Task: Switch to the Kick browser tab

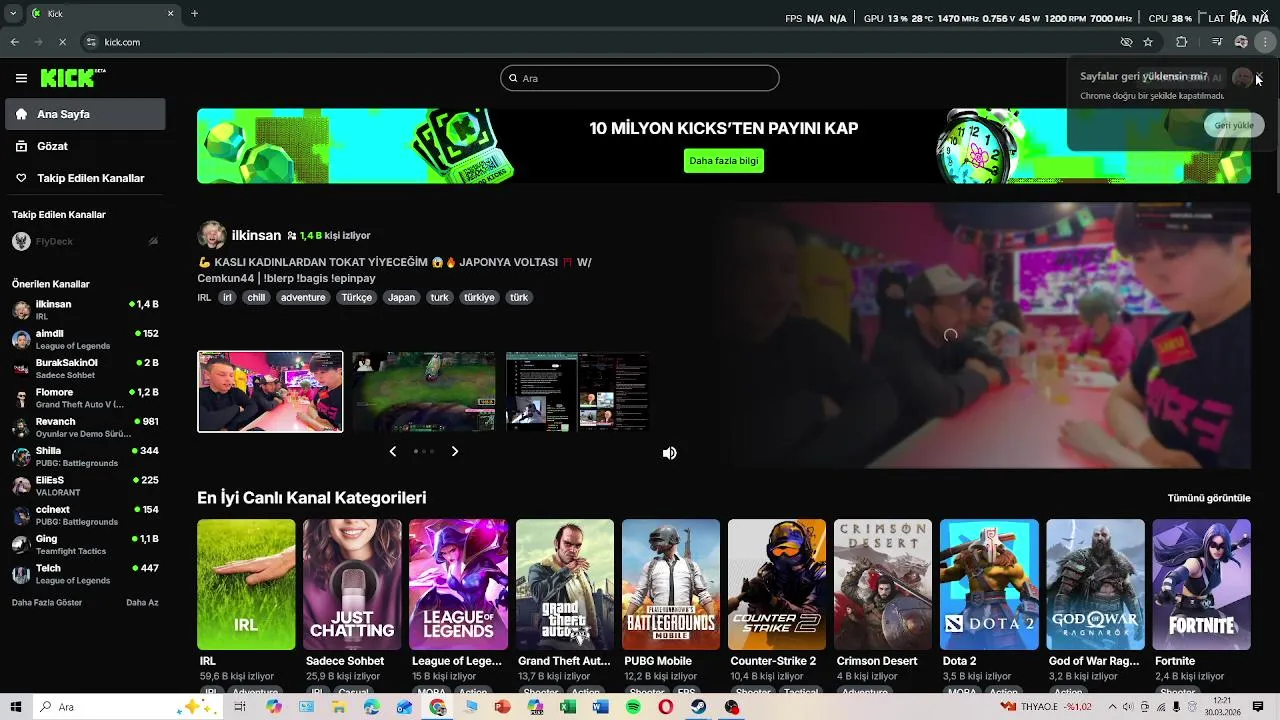Action: tap(103, 14)
